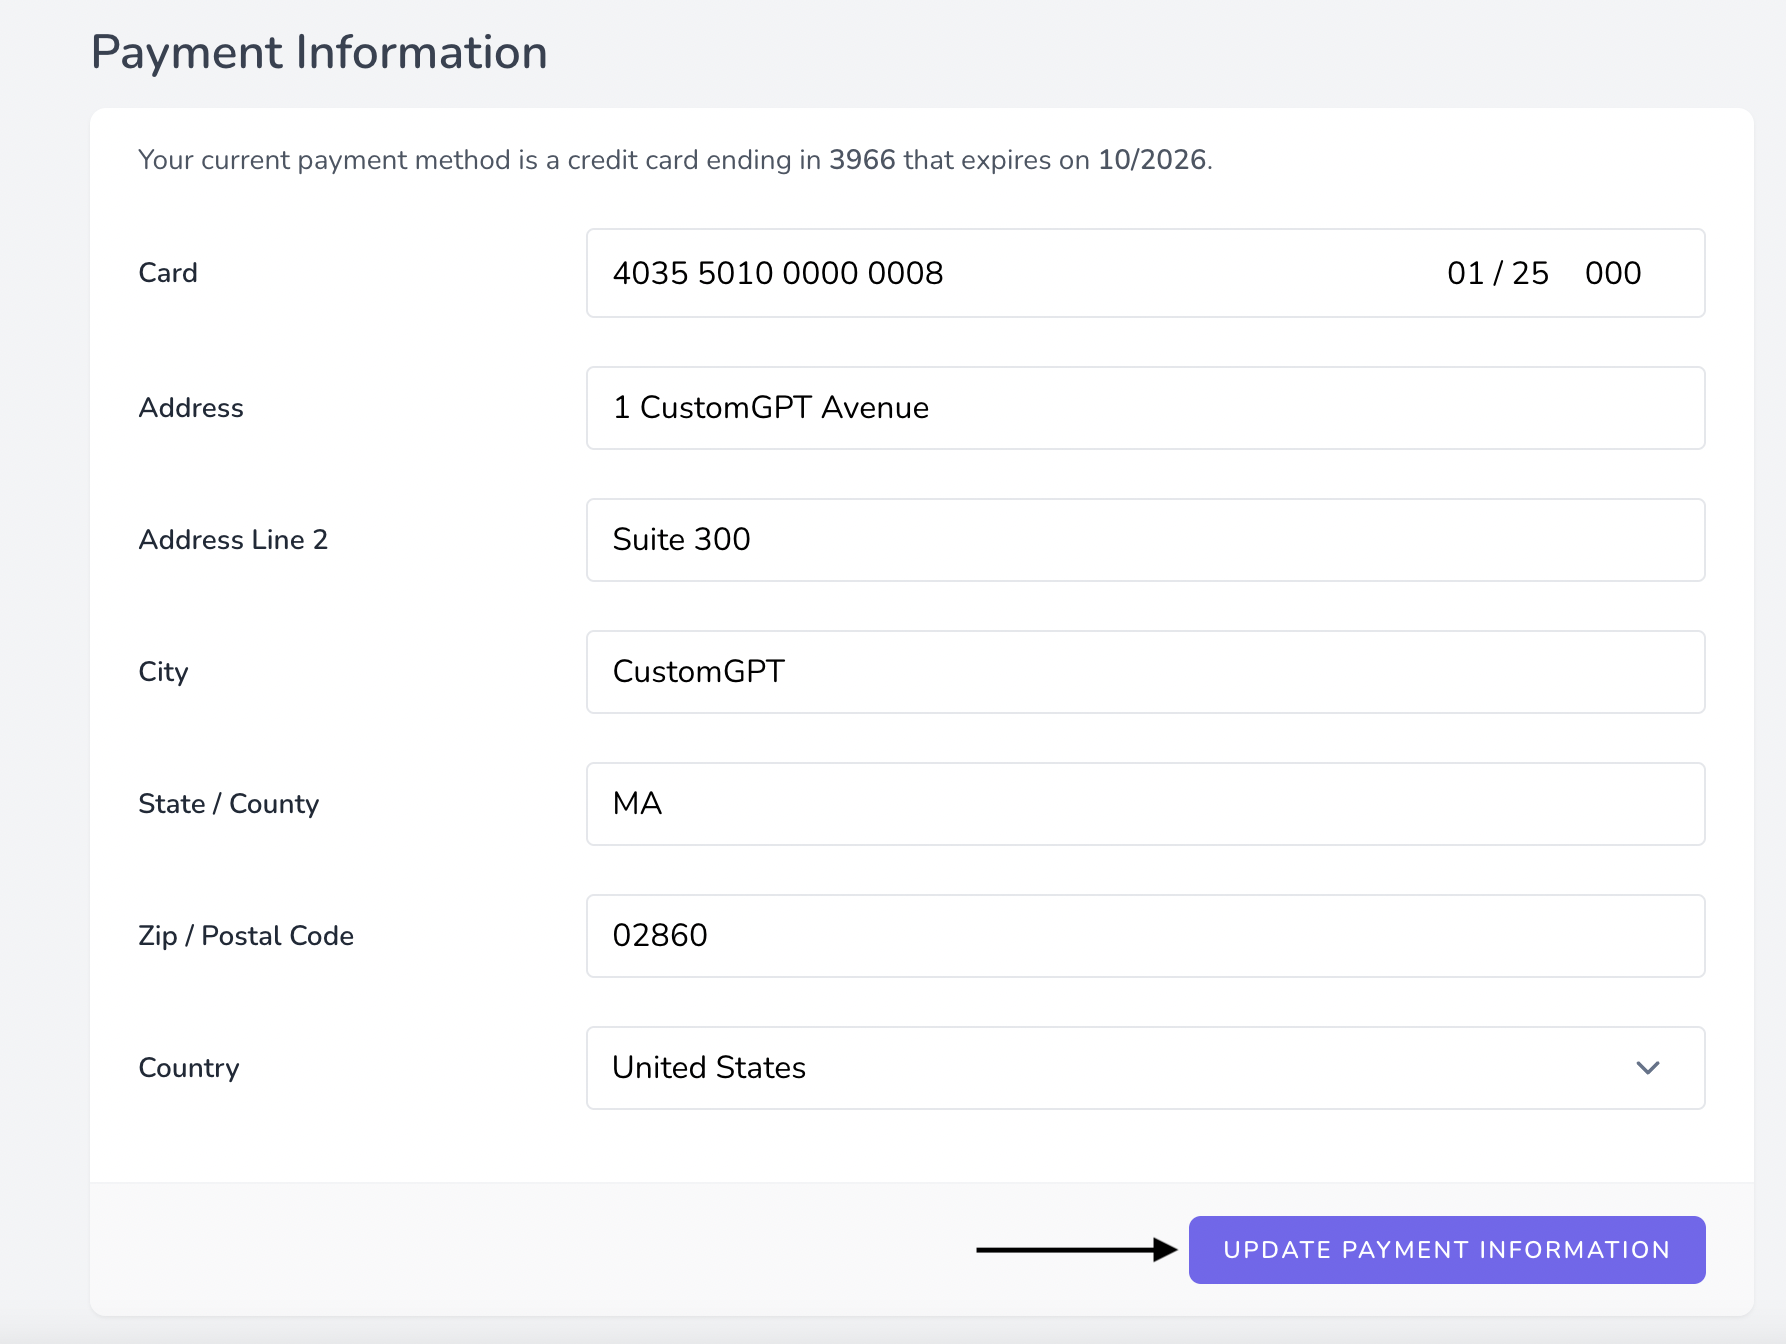1786x1344 pixels.
Task: Click the Address Line 2 label
Action: coord(233,540)
